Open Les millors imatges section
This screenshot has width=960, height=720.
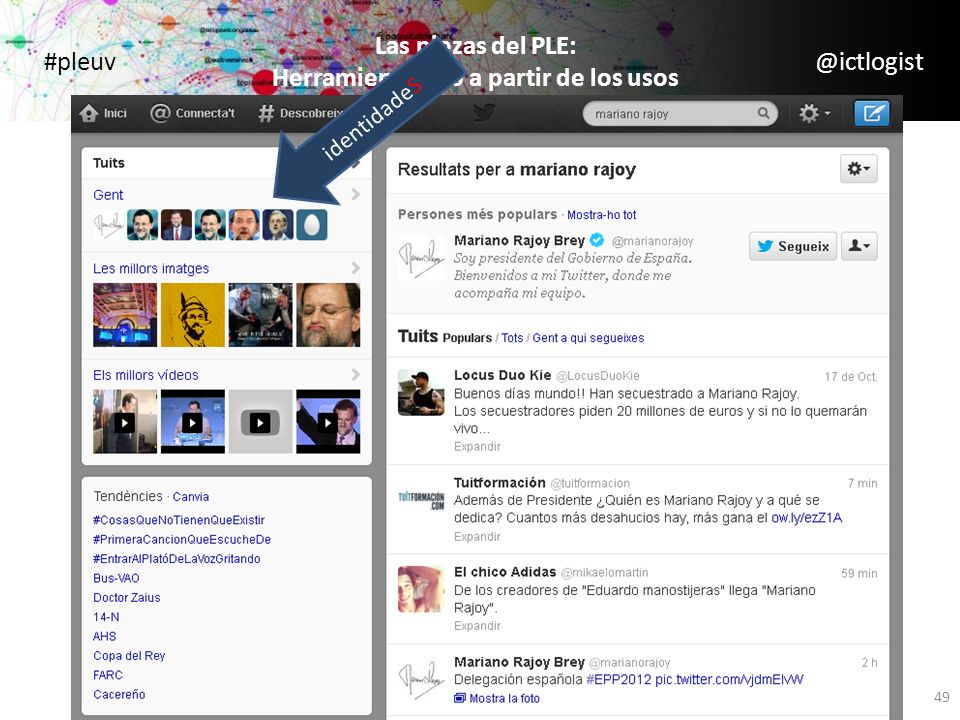(151, 268)
